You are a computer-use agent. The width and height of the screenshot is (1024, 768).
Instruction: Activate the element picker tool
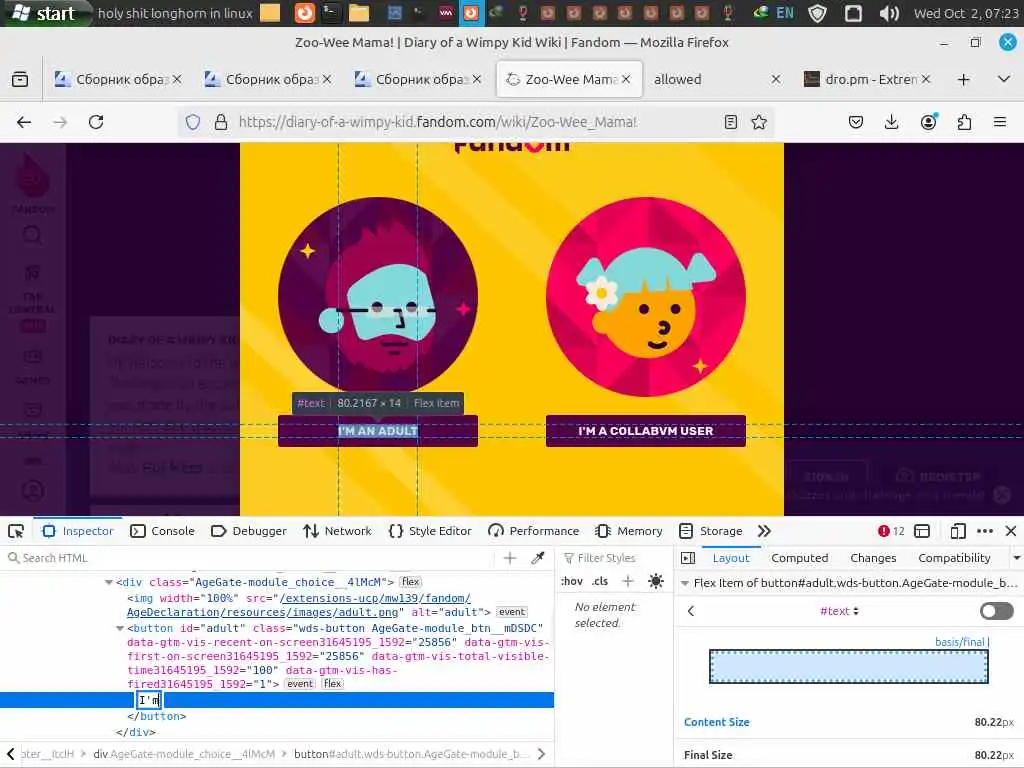[16, 531]
